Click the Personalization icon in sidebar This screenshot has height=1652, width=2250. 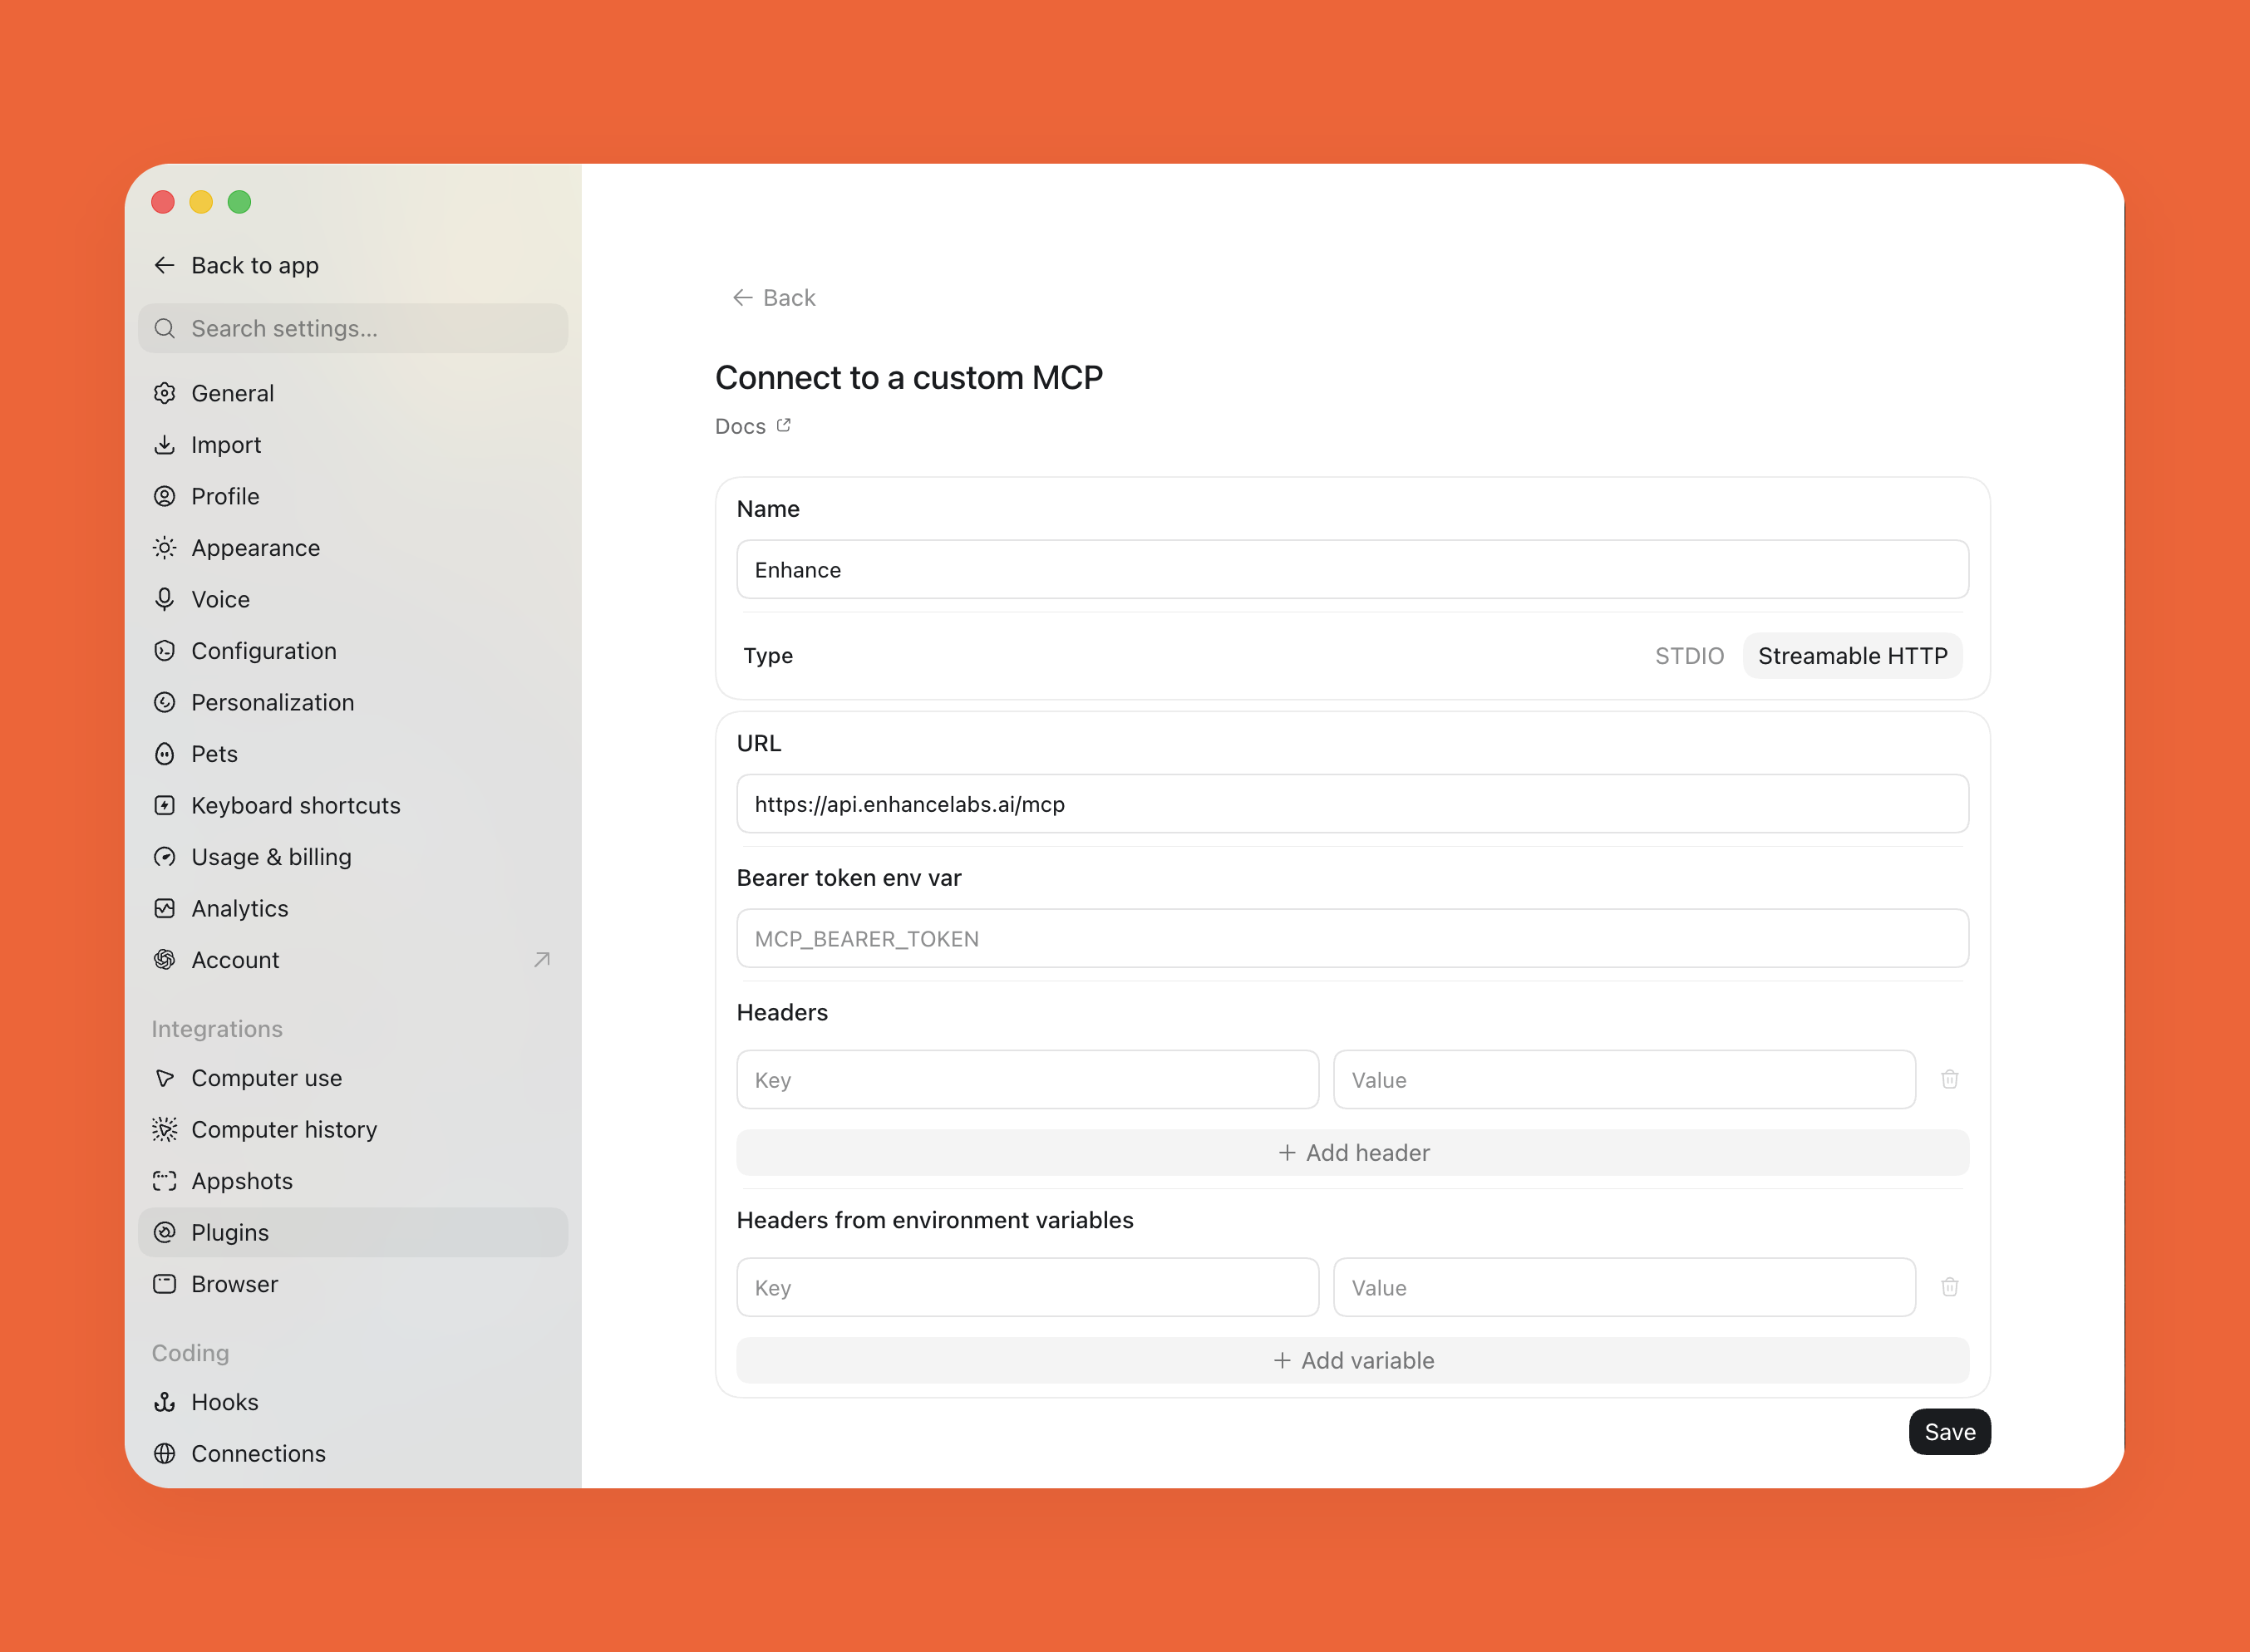coord(165,702)
